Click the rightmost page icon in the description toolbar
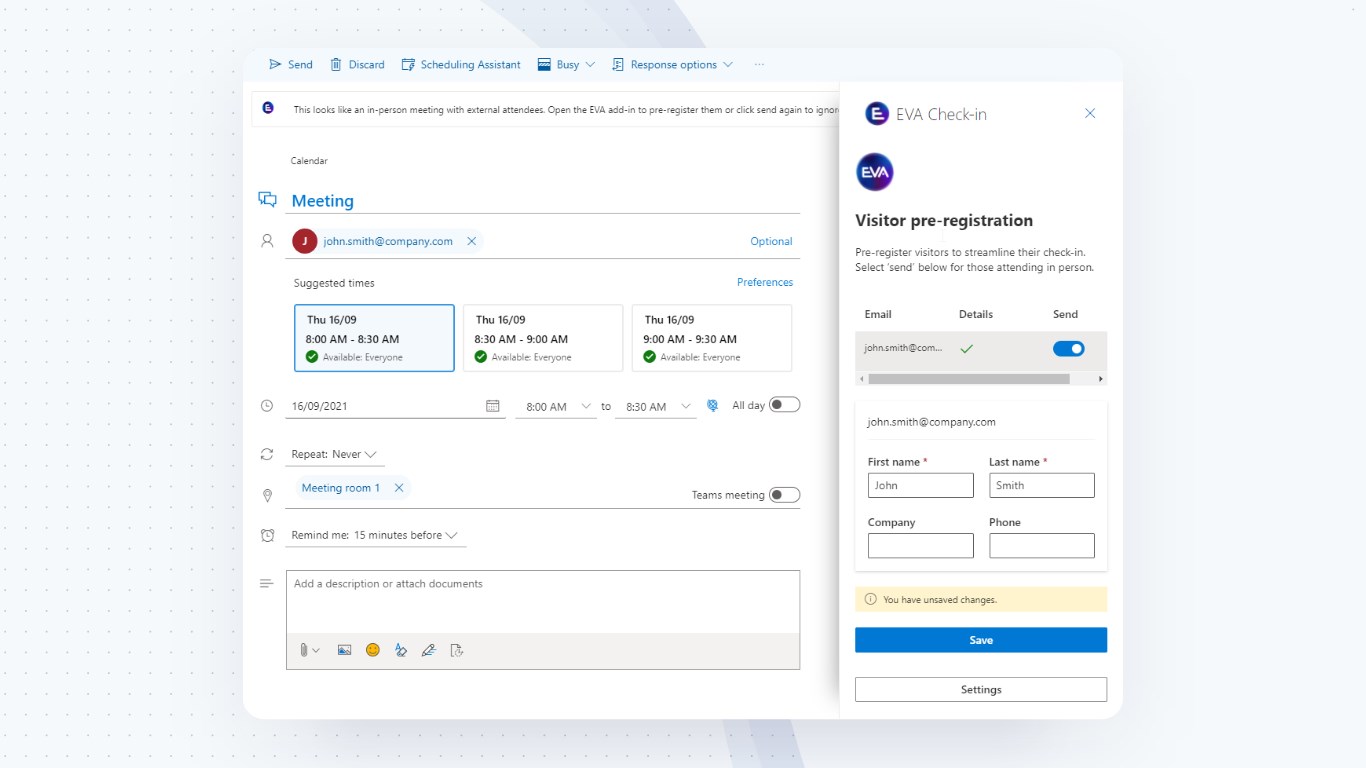Image resolution: width=1366 pixels, height=768 pixels. coord(457,650)
